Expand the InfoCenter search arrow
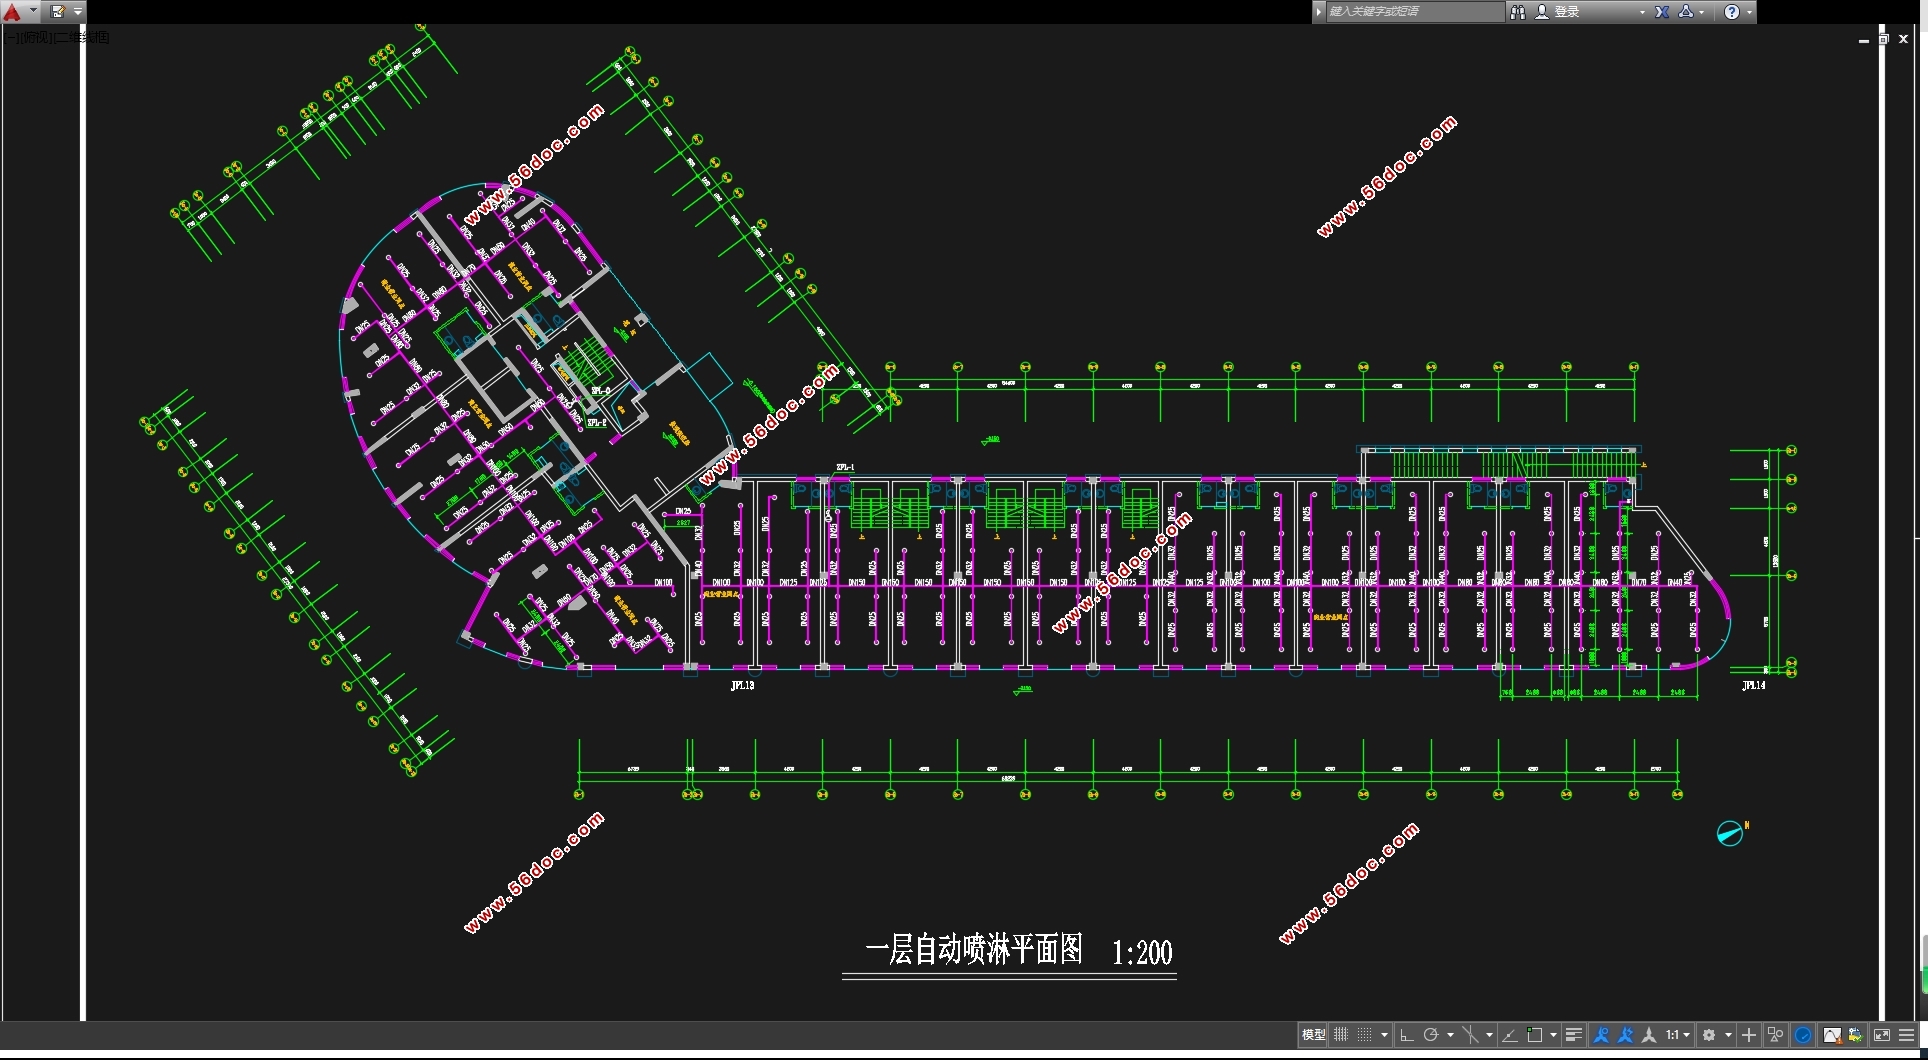 click(1319, 12)
